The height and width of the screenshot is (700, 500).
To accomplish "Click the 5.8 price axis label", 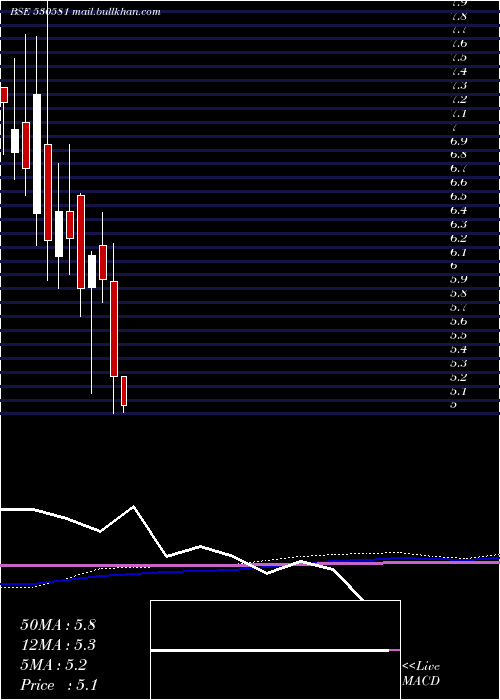I will pyautogui.click(x=459, y=294).
